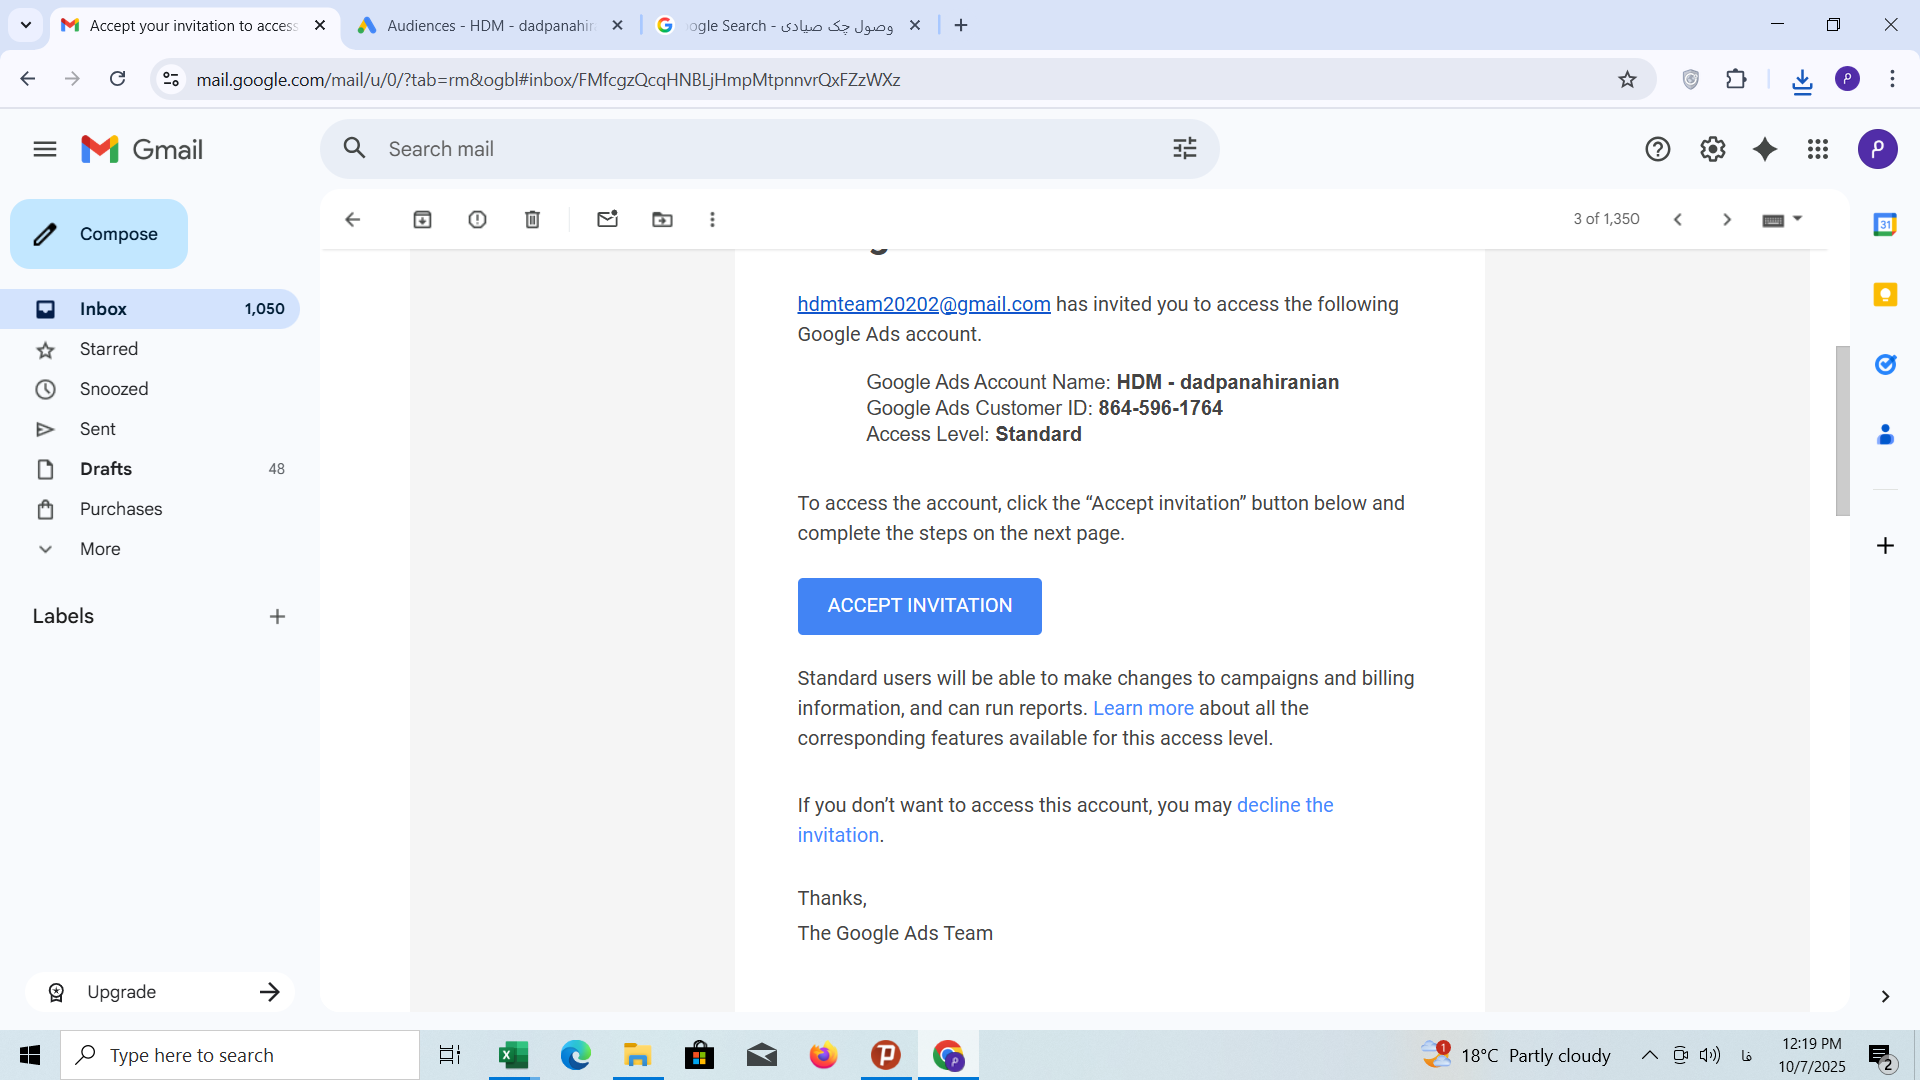Open the Google apps grid

coord(1818,149)
